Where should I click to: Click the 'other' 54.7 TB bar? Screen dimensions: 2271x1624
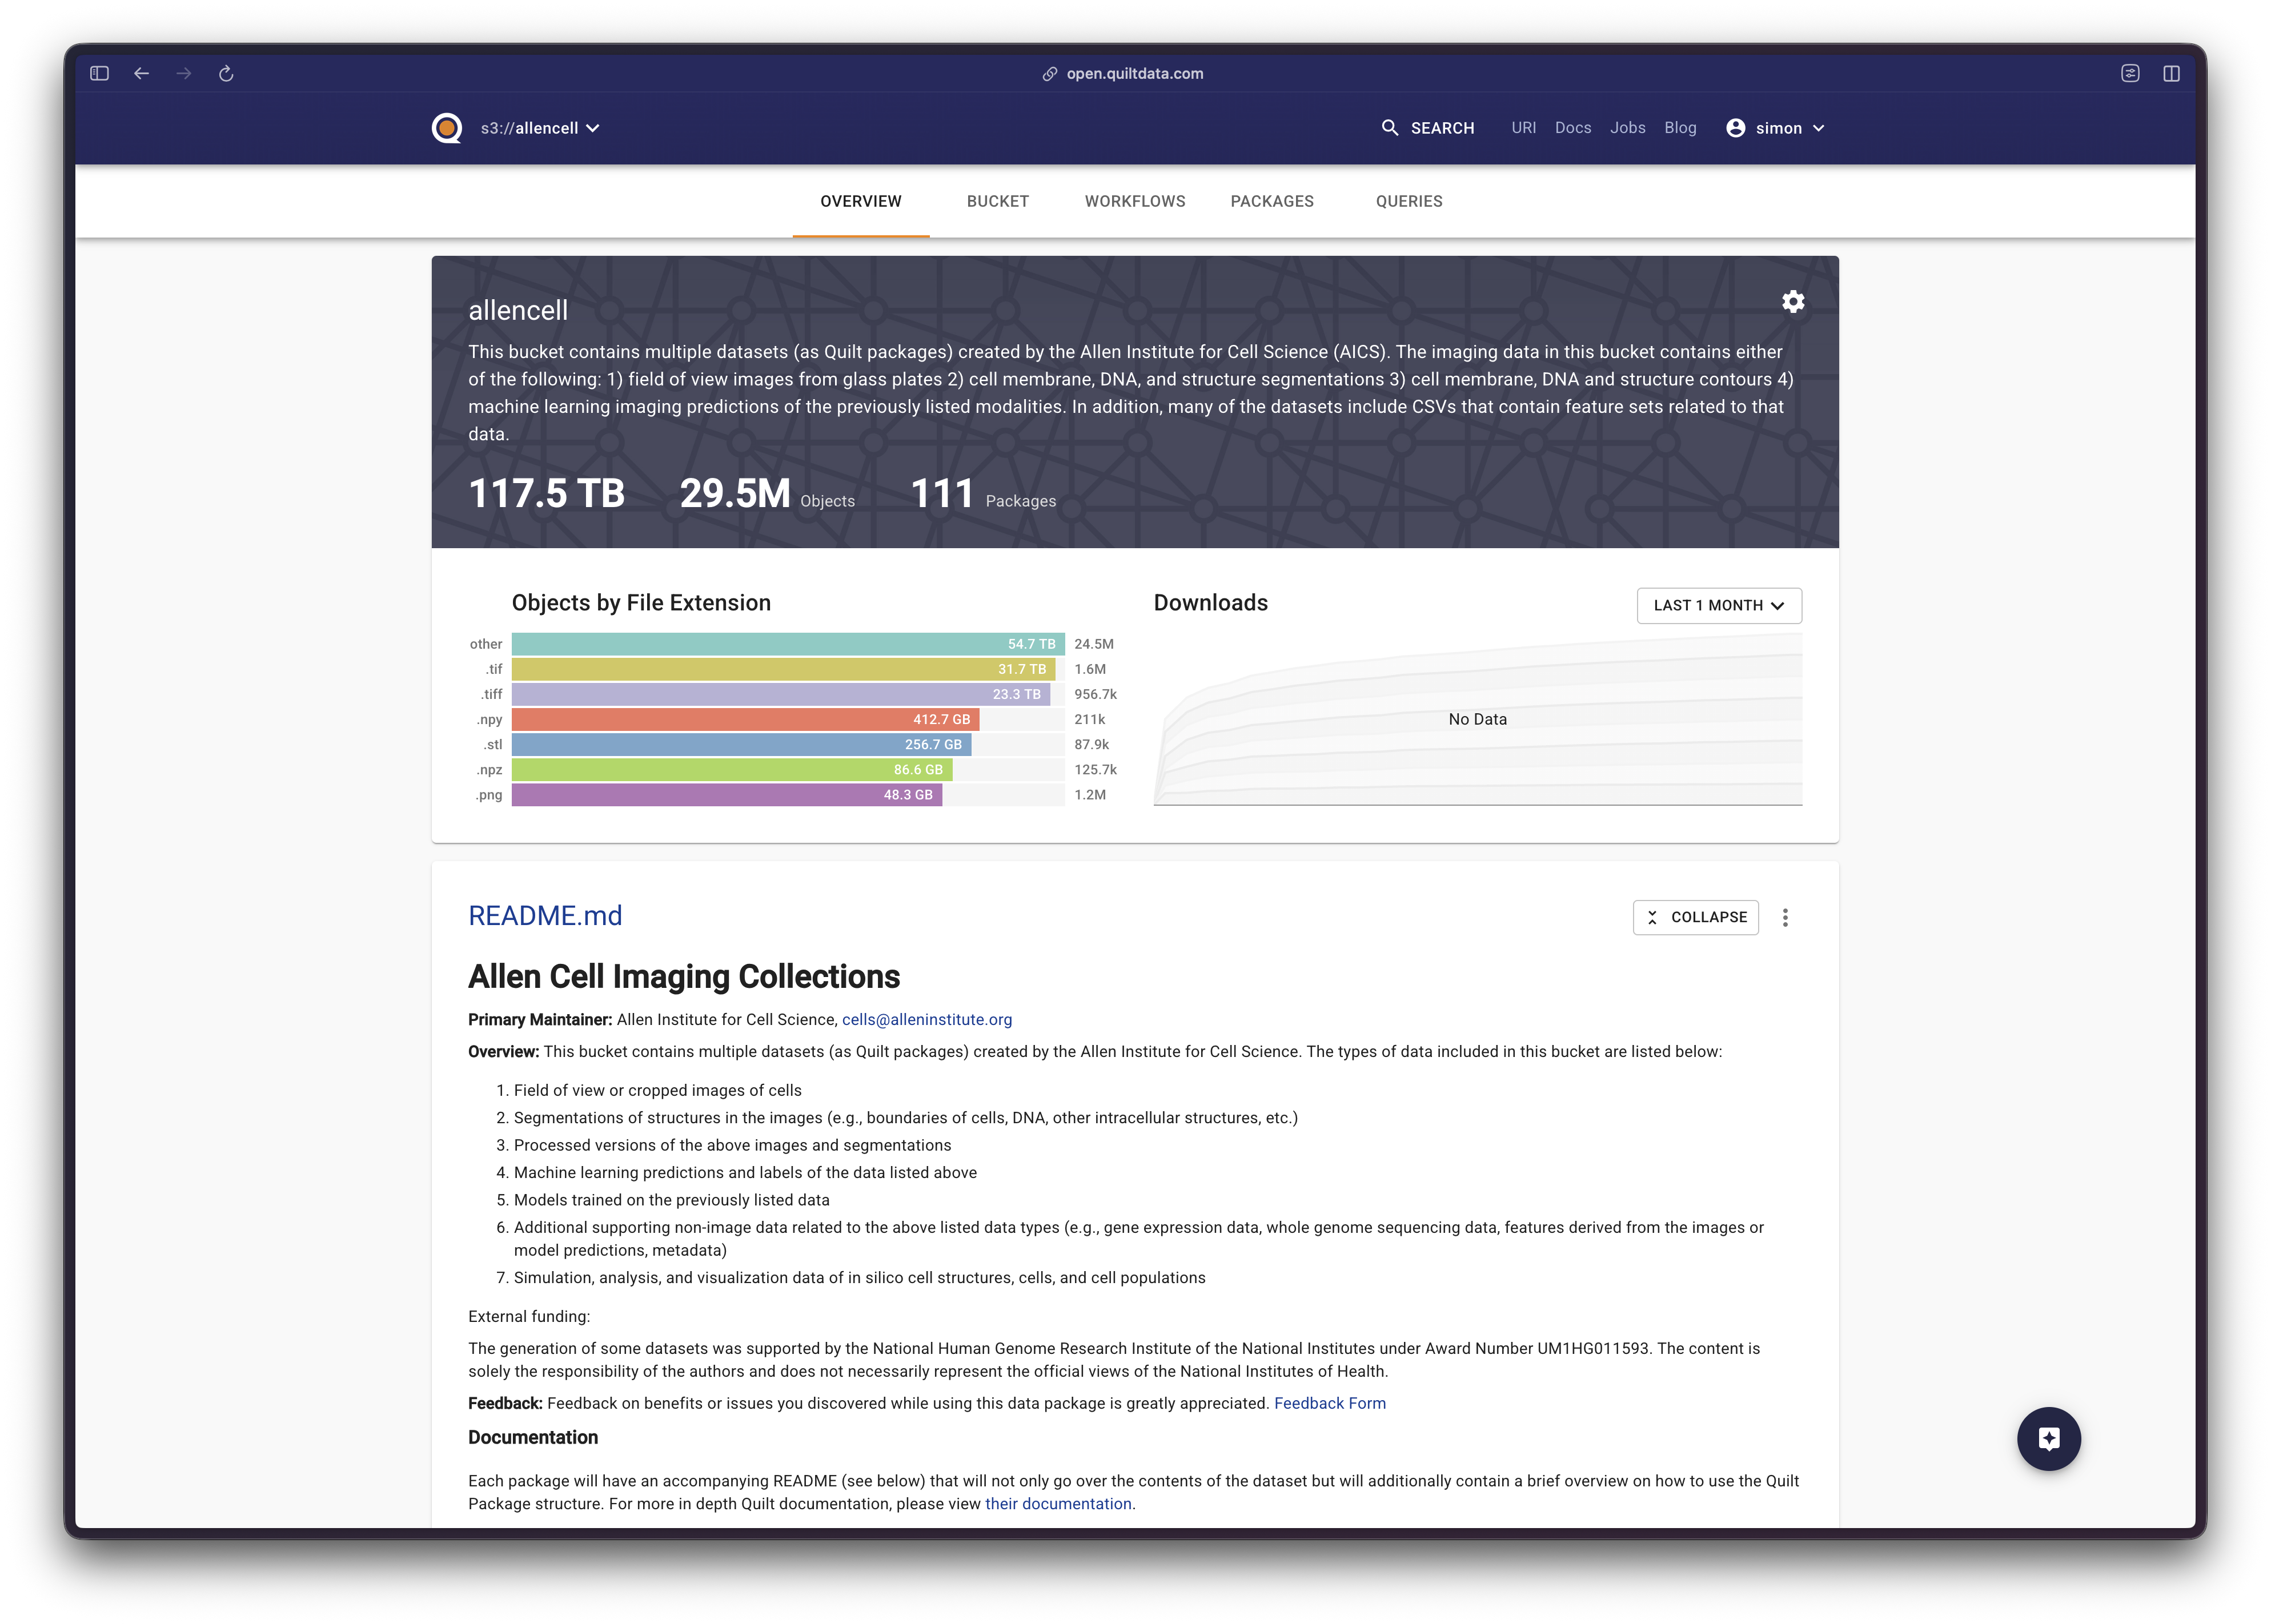click(x=788, y=644)
